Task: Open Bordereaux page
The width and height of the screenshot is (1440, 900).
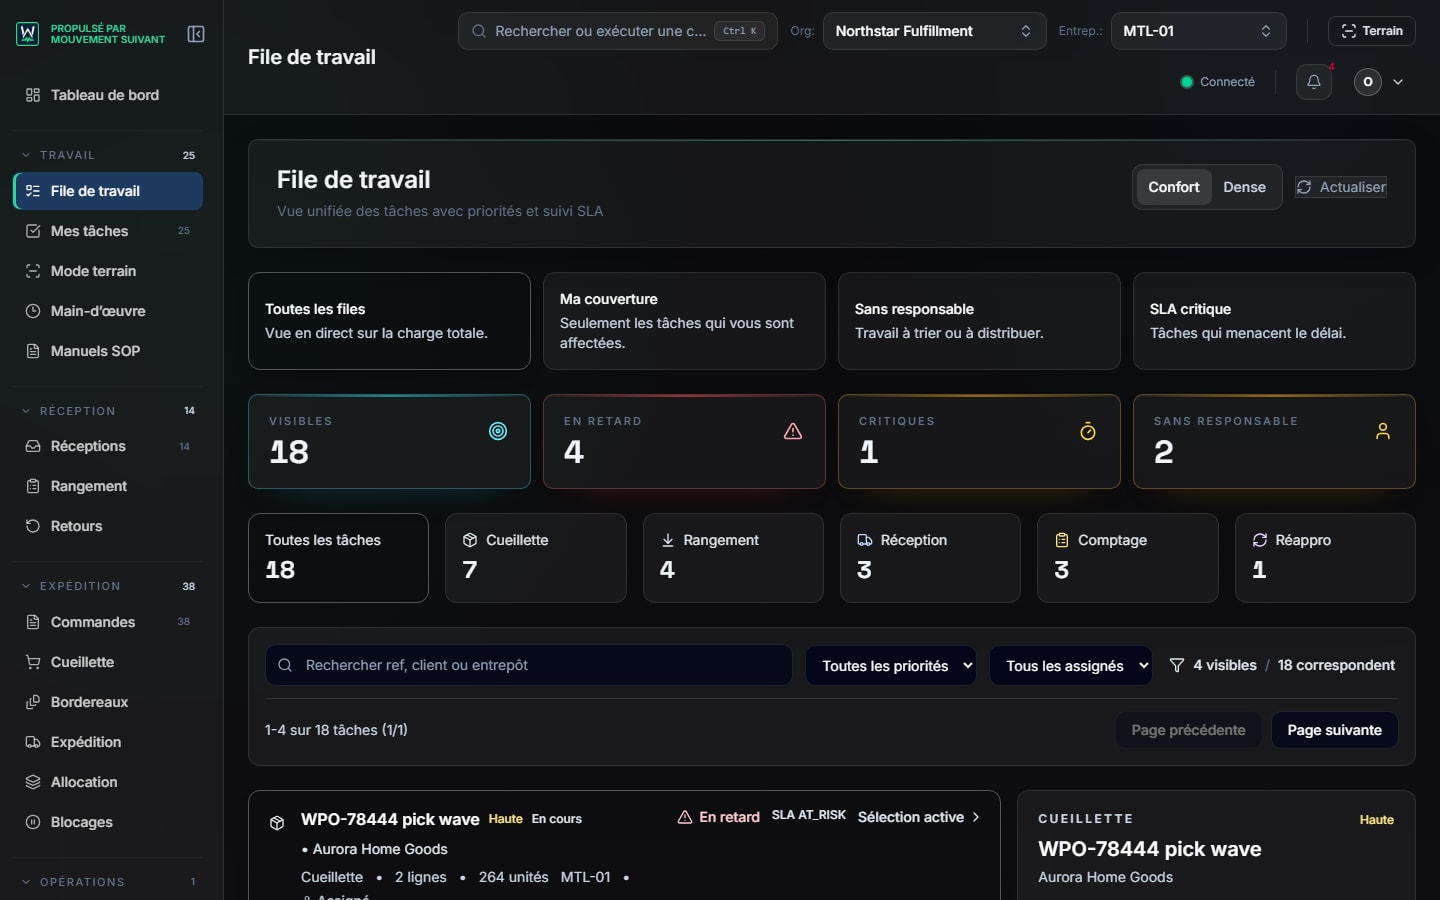Action: point(107,702)
